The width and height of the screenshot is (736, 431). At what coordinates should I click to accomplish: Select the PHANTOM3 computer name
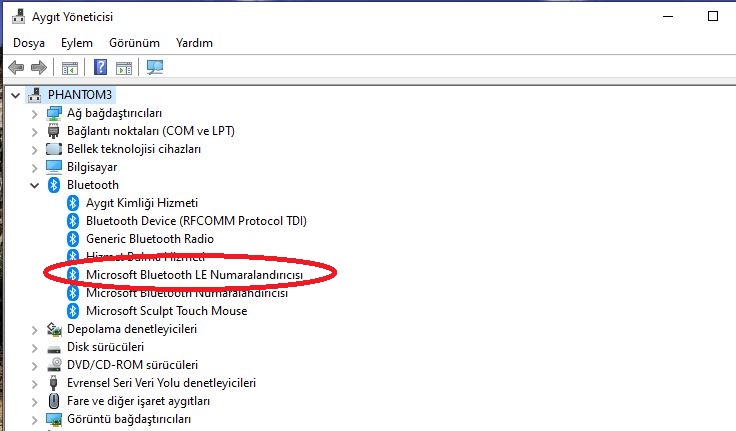[x=80, y=95]
